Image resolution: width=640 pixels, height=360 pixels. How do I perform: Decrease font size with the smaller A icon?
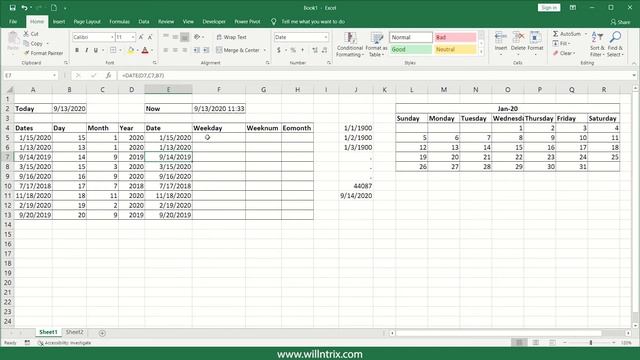150,37
